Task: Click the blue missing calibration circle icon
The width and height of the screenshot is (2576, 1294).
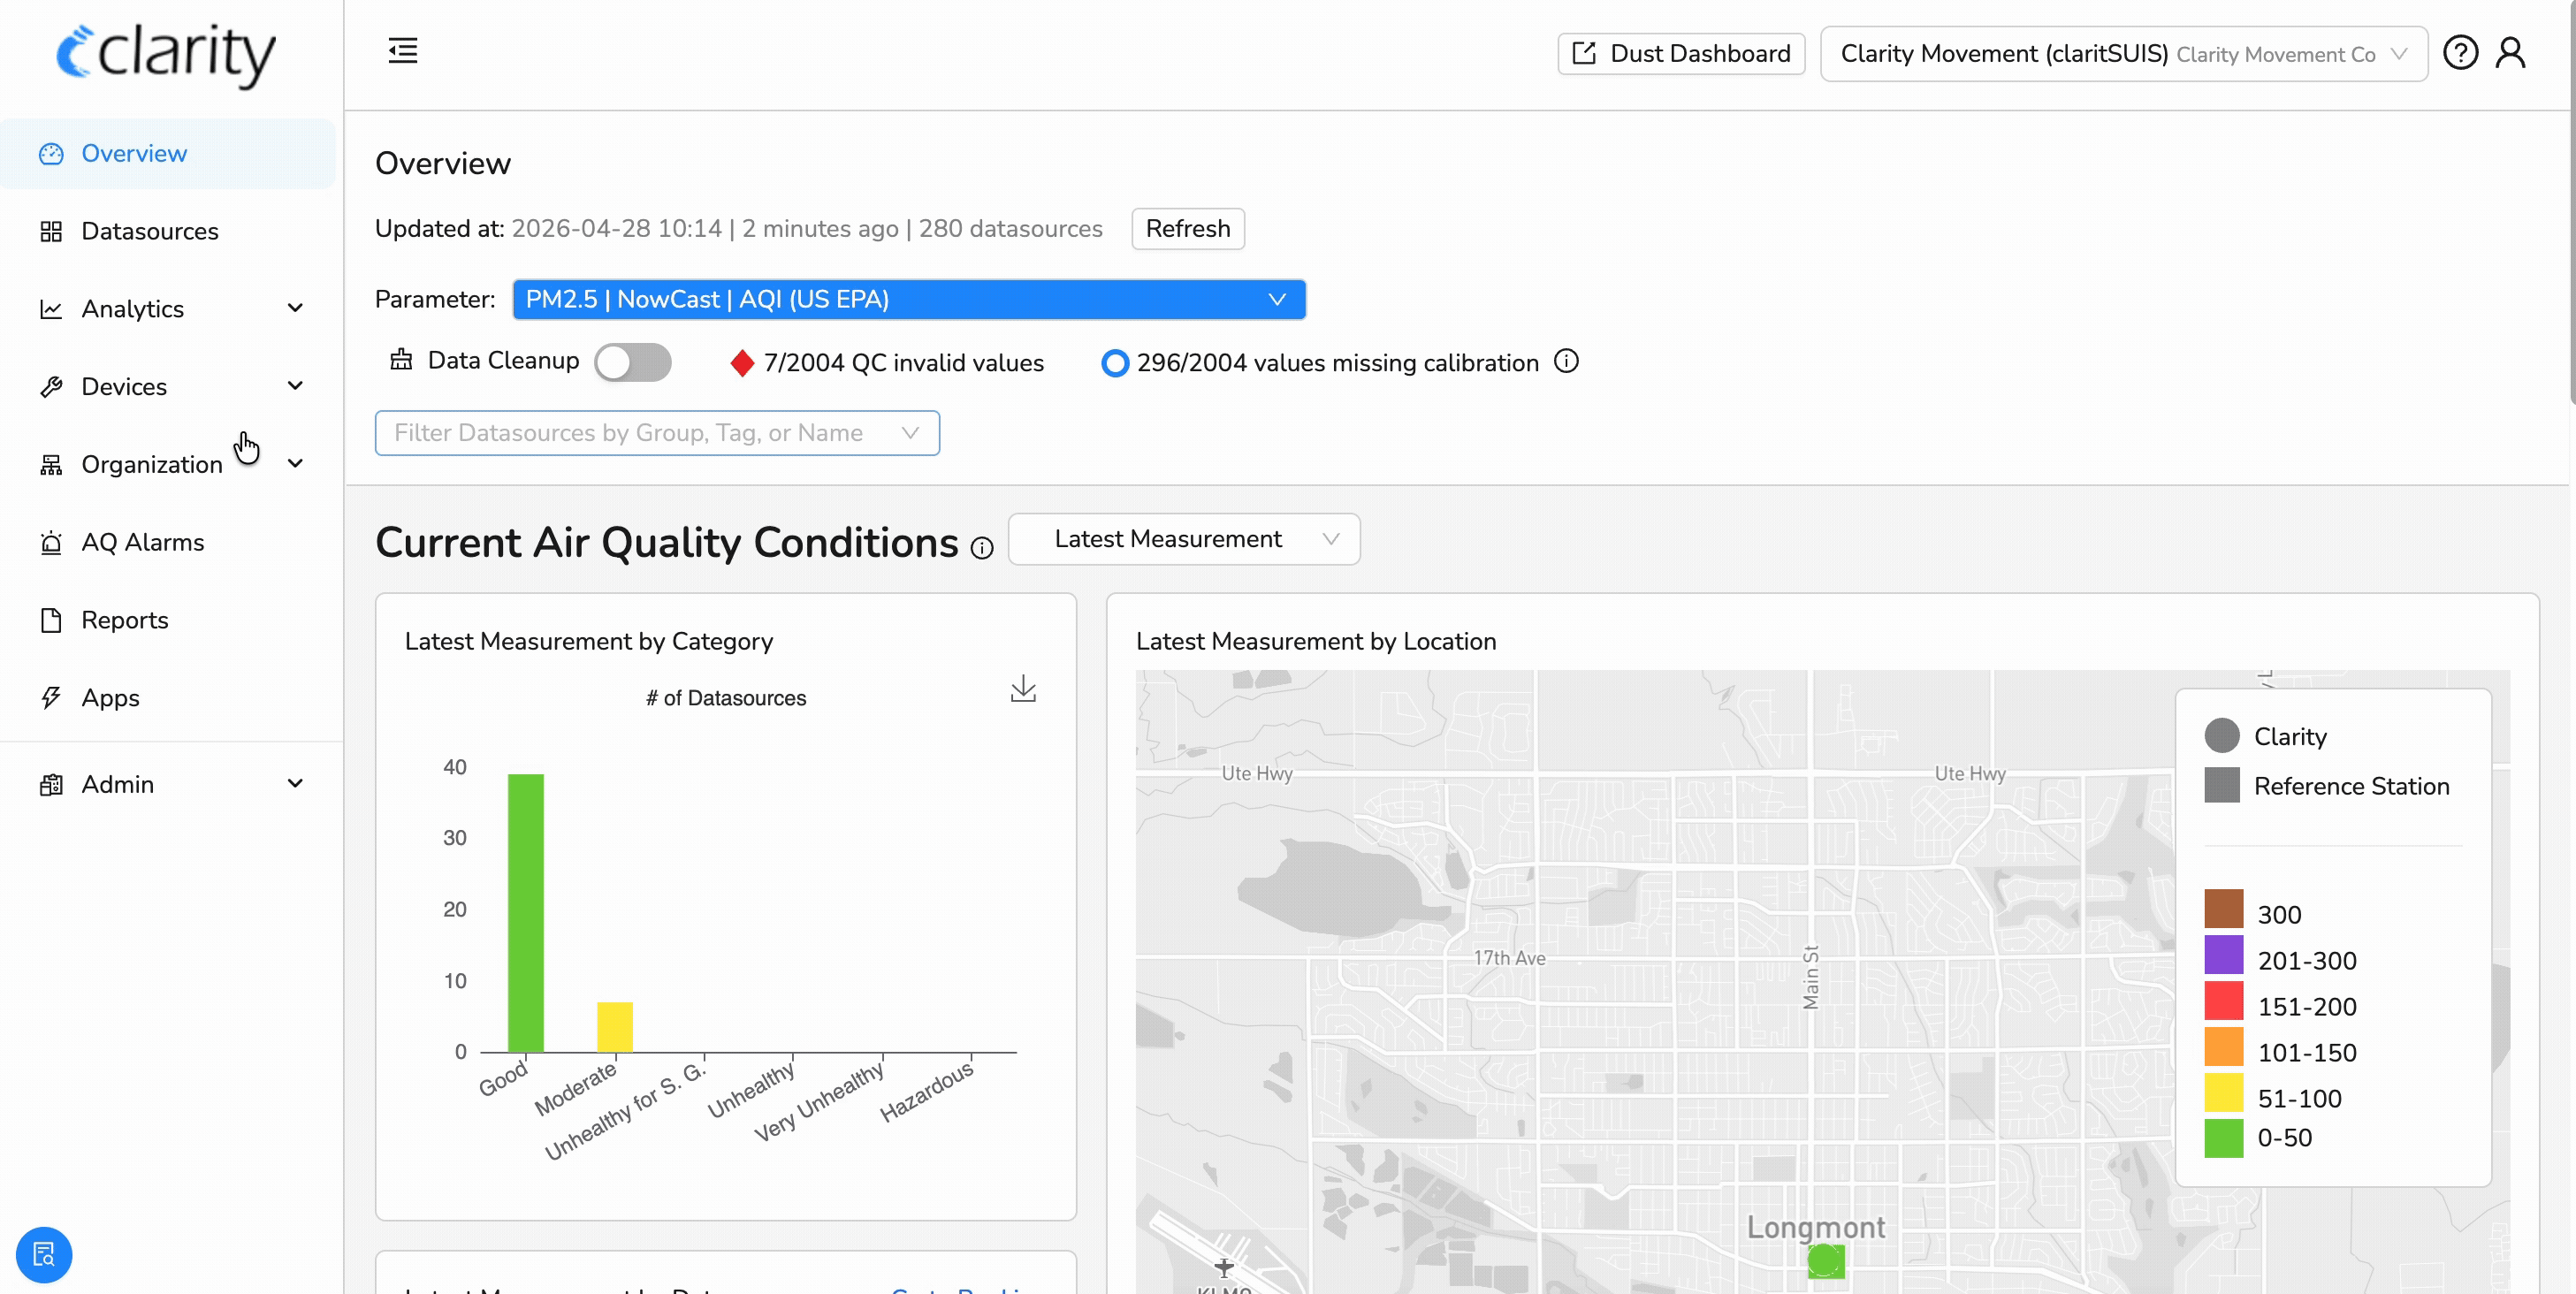Action: coord(1115,363)
